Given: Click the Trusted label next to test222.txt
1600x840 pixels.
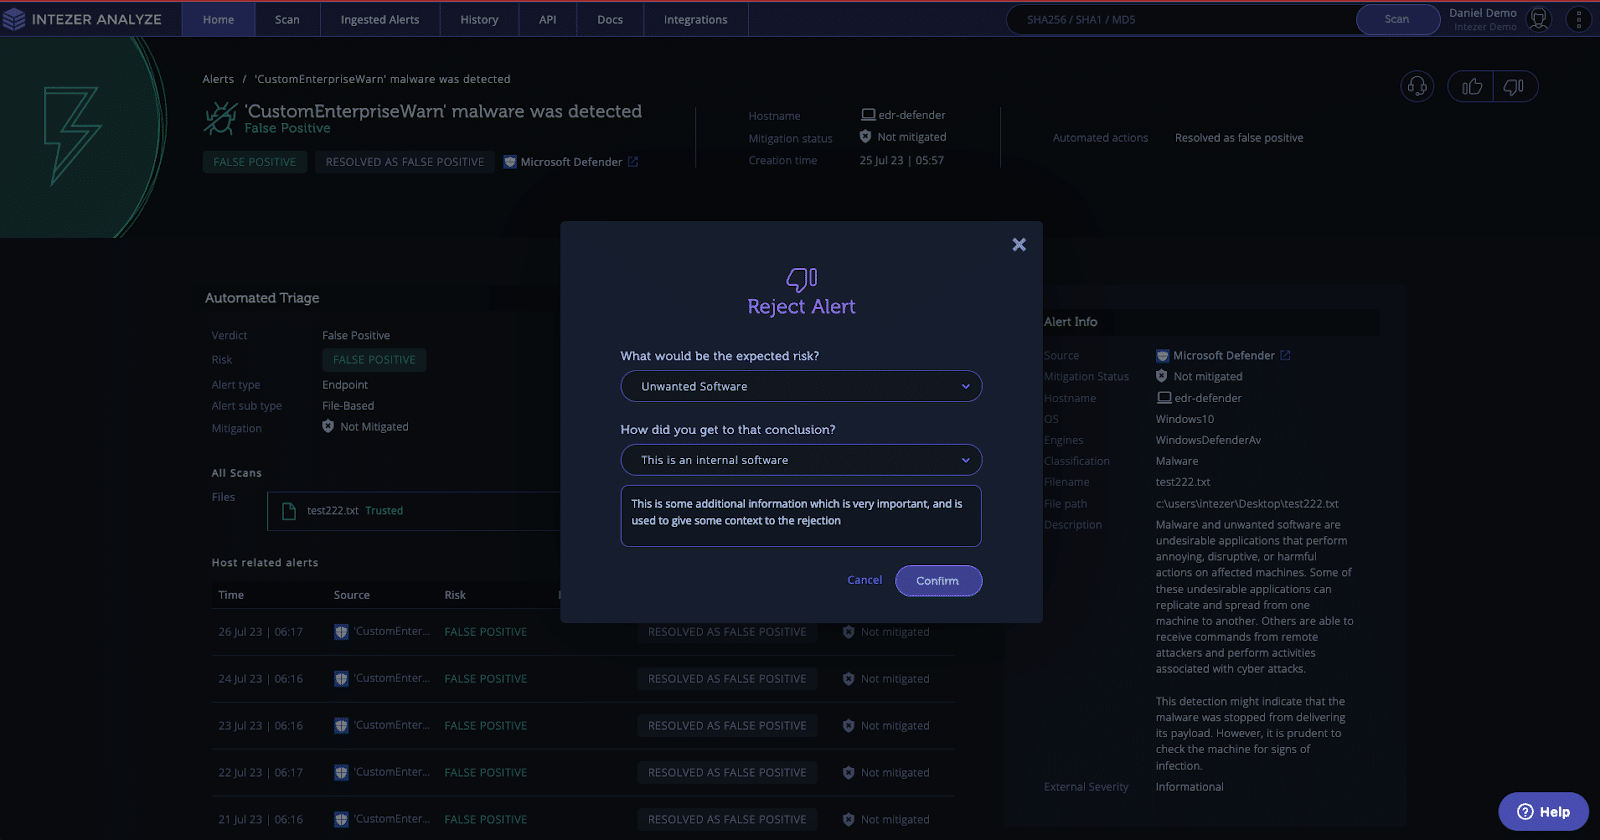Looking at the screenshot, I should click(384, 511).
